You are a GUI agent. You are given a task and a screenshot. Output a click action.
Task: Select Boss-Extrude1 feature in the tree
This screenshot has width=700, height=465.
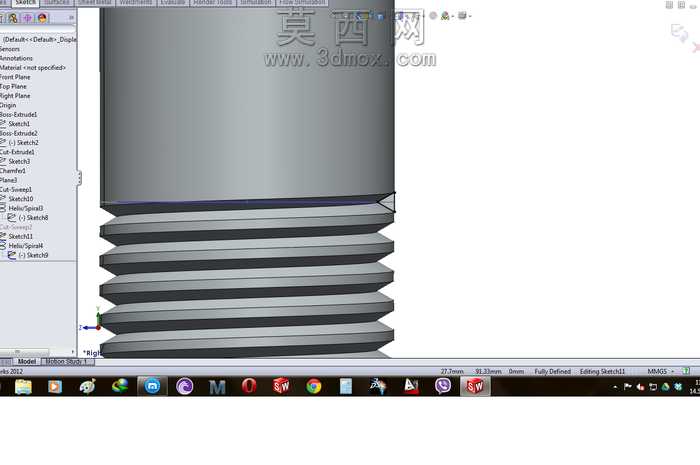(x=18, y=114)
